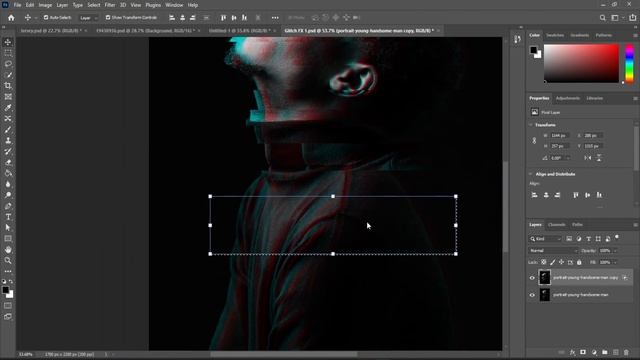640x360 pixels.
Task: Click the foreground color swatch in Color panel
Action: 533,50
